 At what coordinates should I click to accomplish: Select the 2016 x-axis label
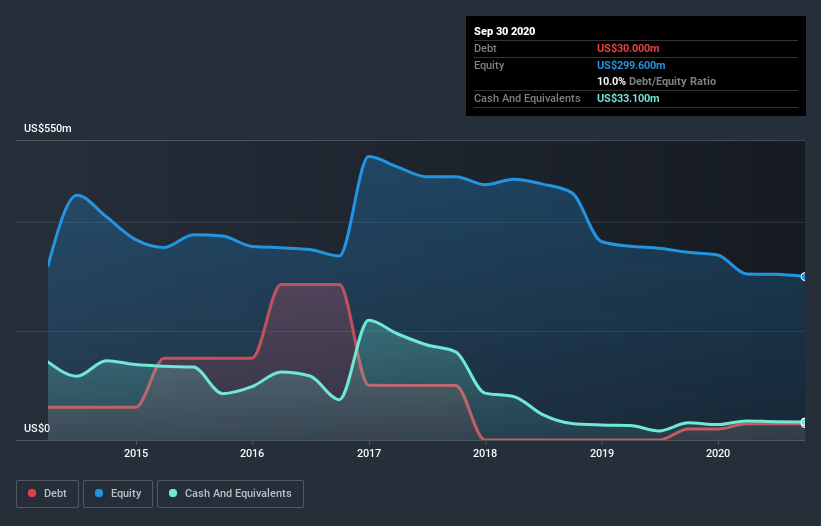tap(252, 453)
